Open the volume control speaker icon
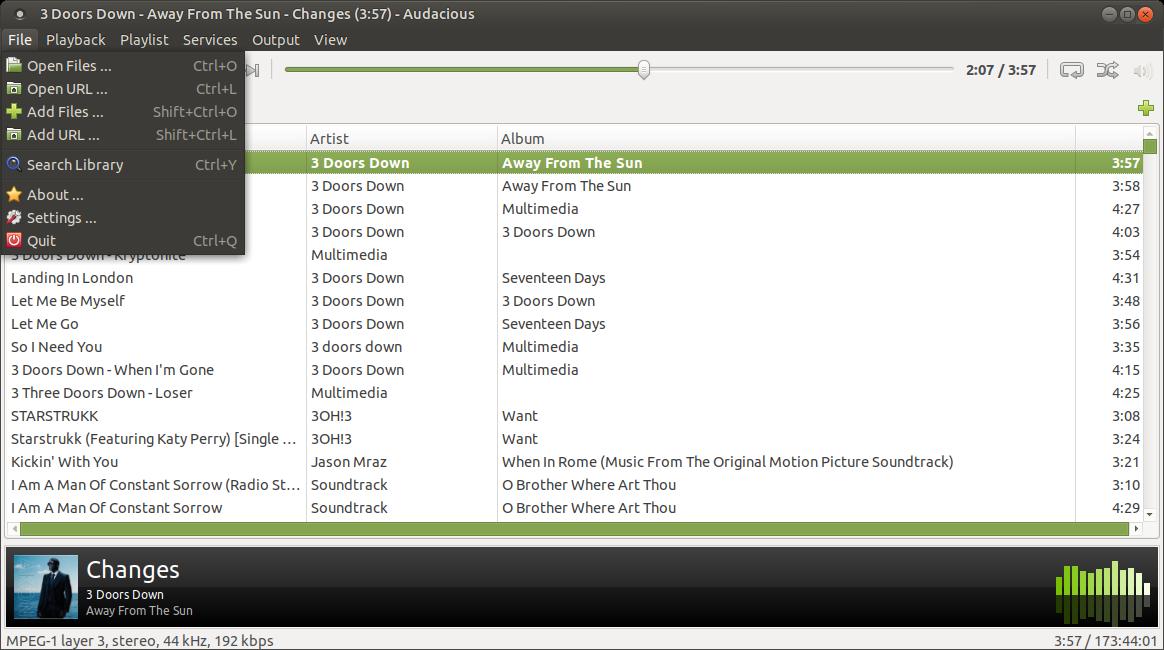 pyautogui.click(x=1142, y=70)
